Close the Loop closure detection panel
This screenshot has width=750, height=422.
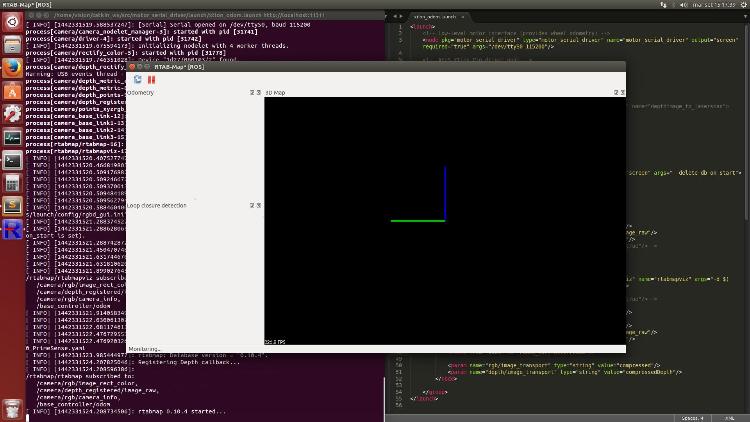[x=259, y=205]
